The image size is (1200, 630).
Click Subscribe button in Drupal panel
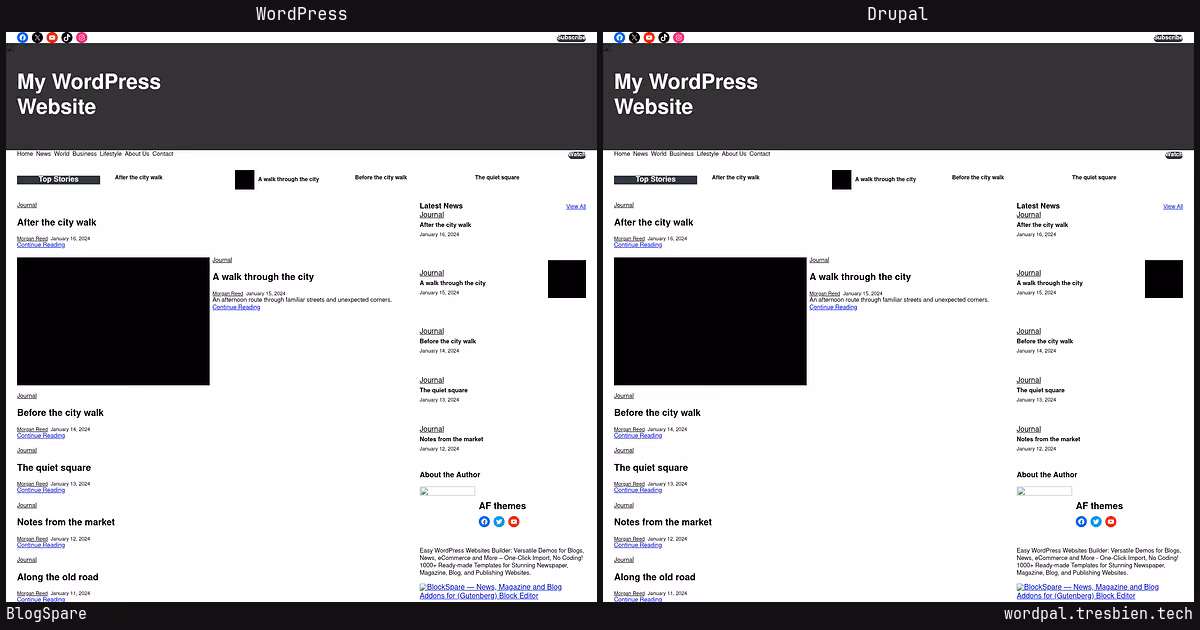point(1168,38)
